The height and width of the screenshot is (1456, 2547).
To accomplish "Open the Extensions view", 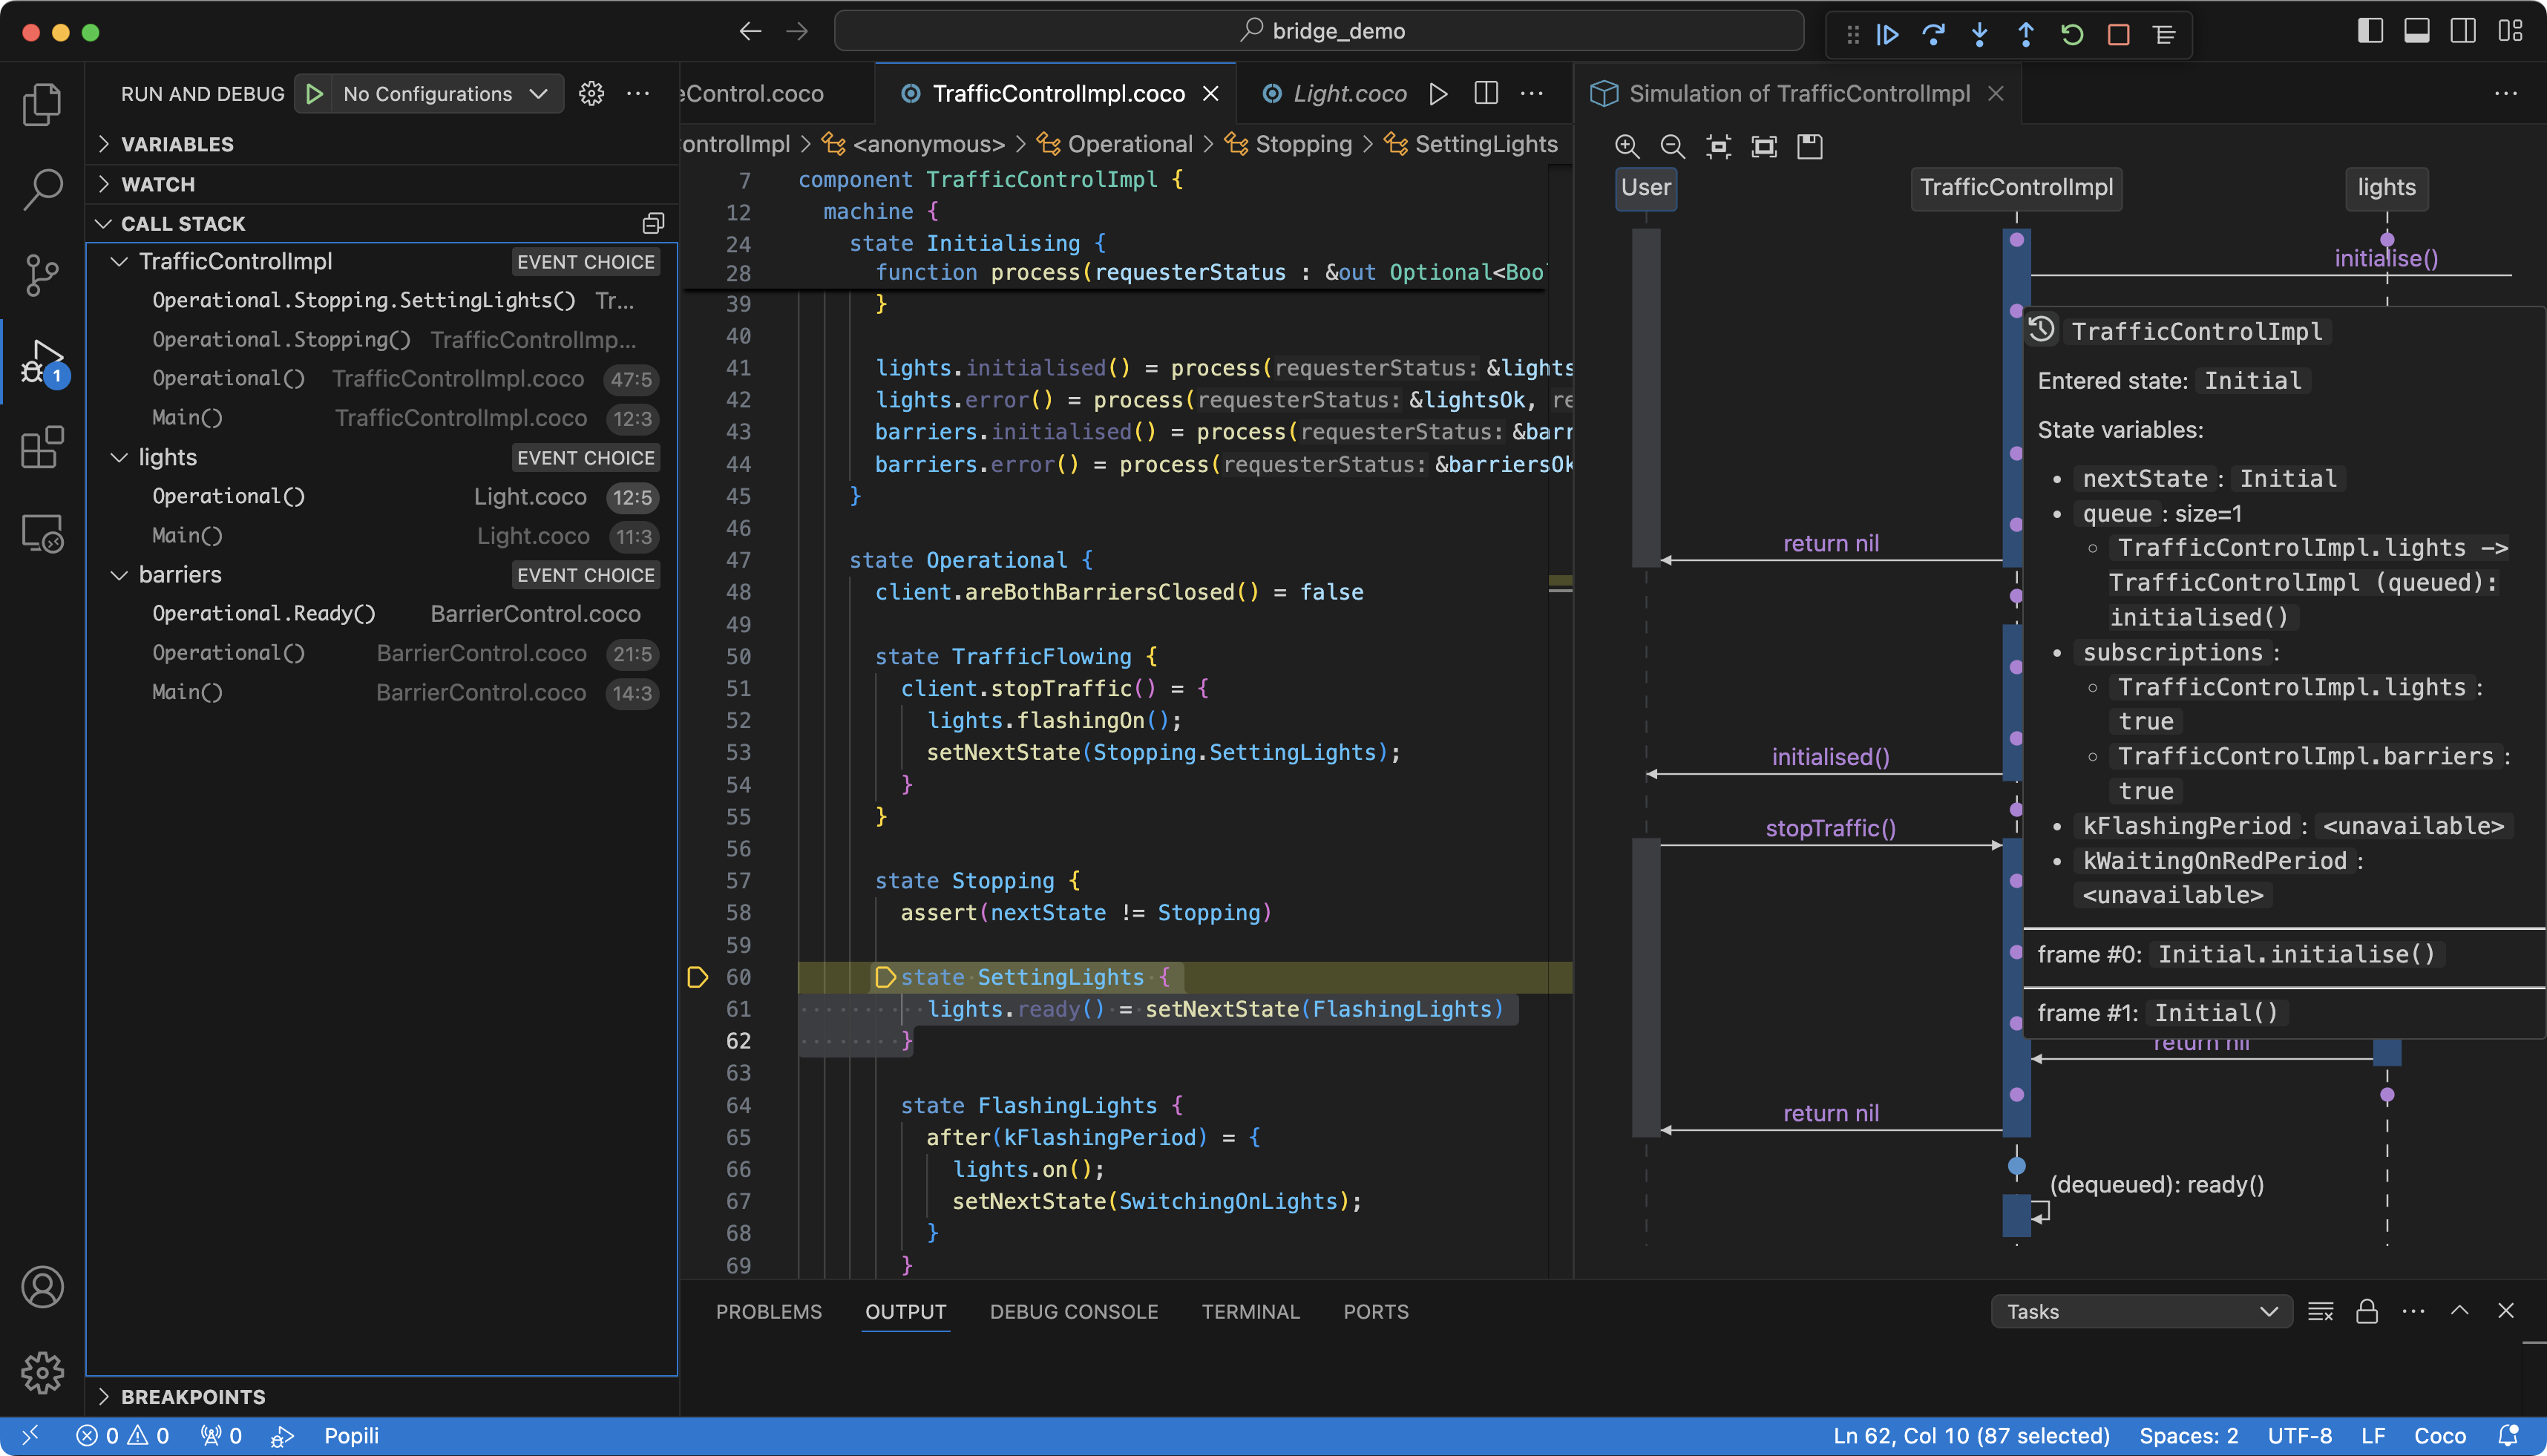I will tap(42, 447).
